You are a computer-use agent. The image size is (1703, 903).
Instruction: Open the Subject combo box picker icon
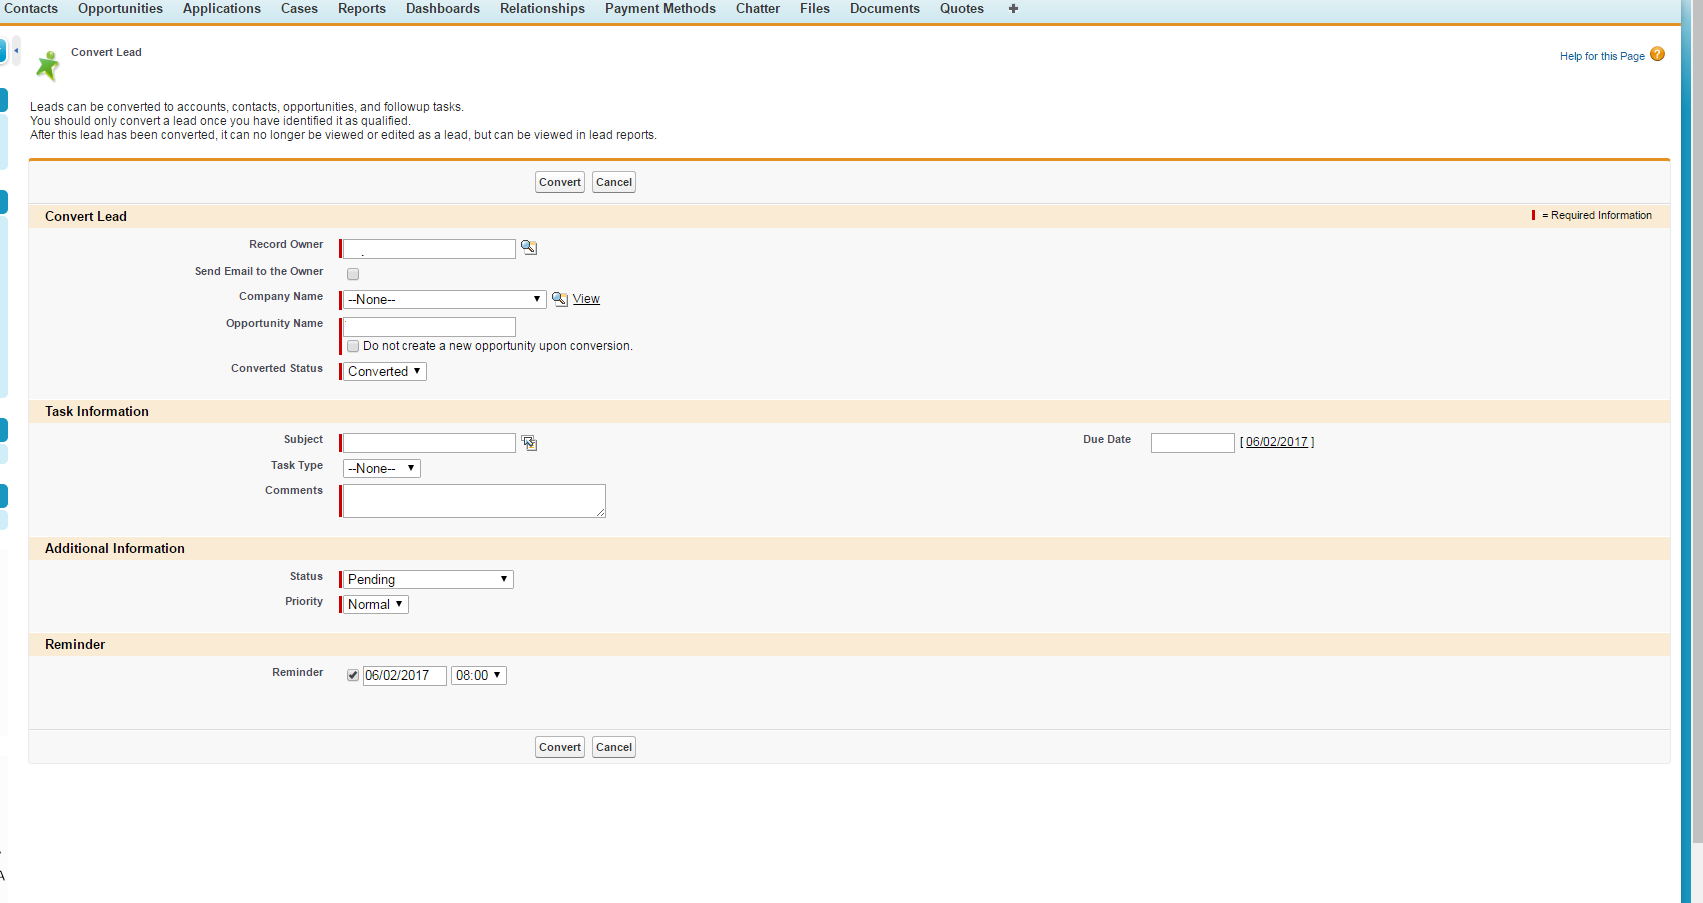[x=529, y=443]
